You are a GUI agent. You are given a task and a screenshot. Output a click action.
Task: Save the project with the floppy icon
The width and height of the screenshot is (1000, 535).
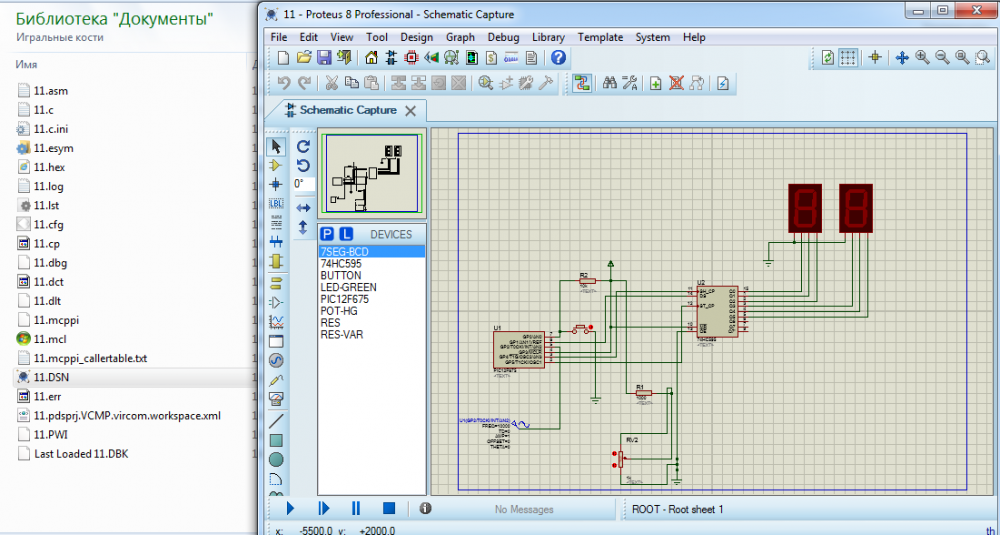[324, 58]
